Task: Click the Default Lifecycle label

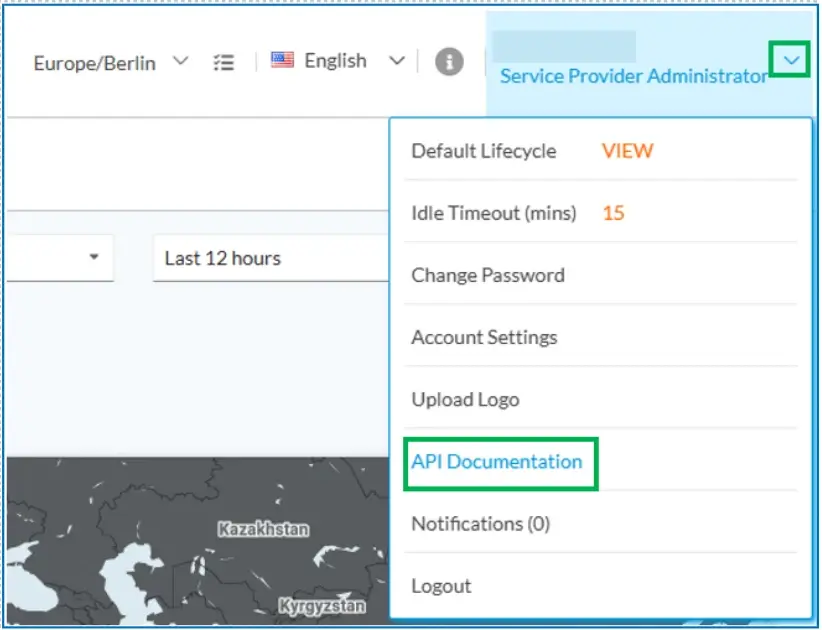Action: 484,151
